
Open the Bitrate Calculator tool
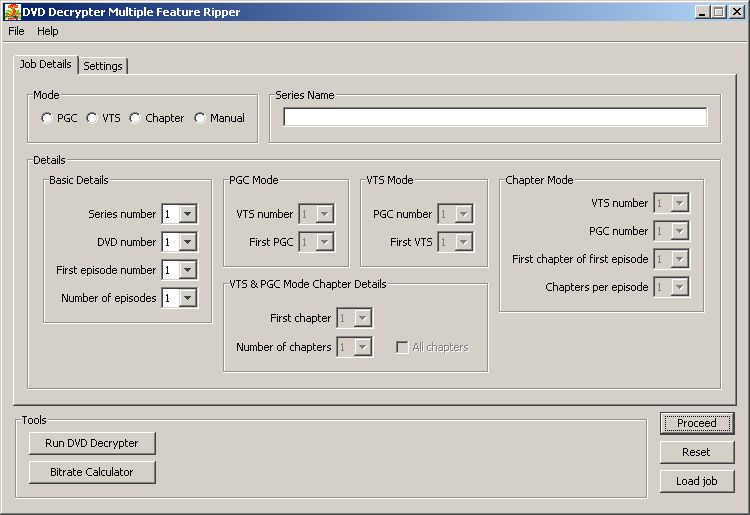point(92,472)
